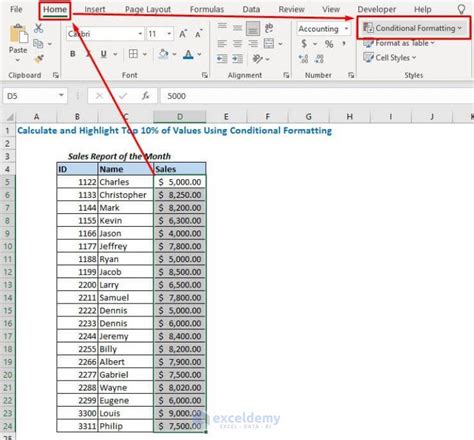Viewport: 474px width, 440px height.
Task: Select column D header
Action: tap(180, 117)
